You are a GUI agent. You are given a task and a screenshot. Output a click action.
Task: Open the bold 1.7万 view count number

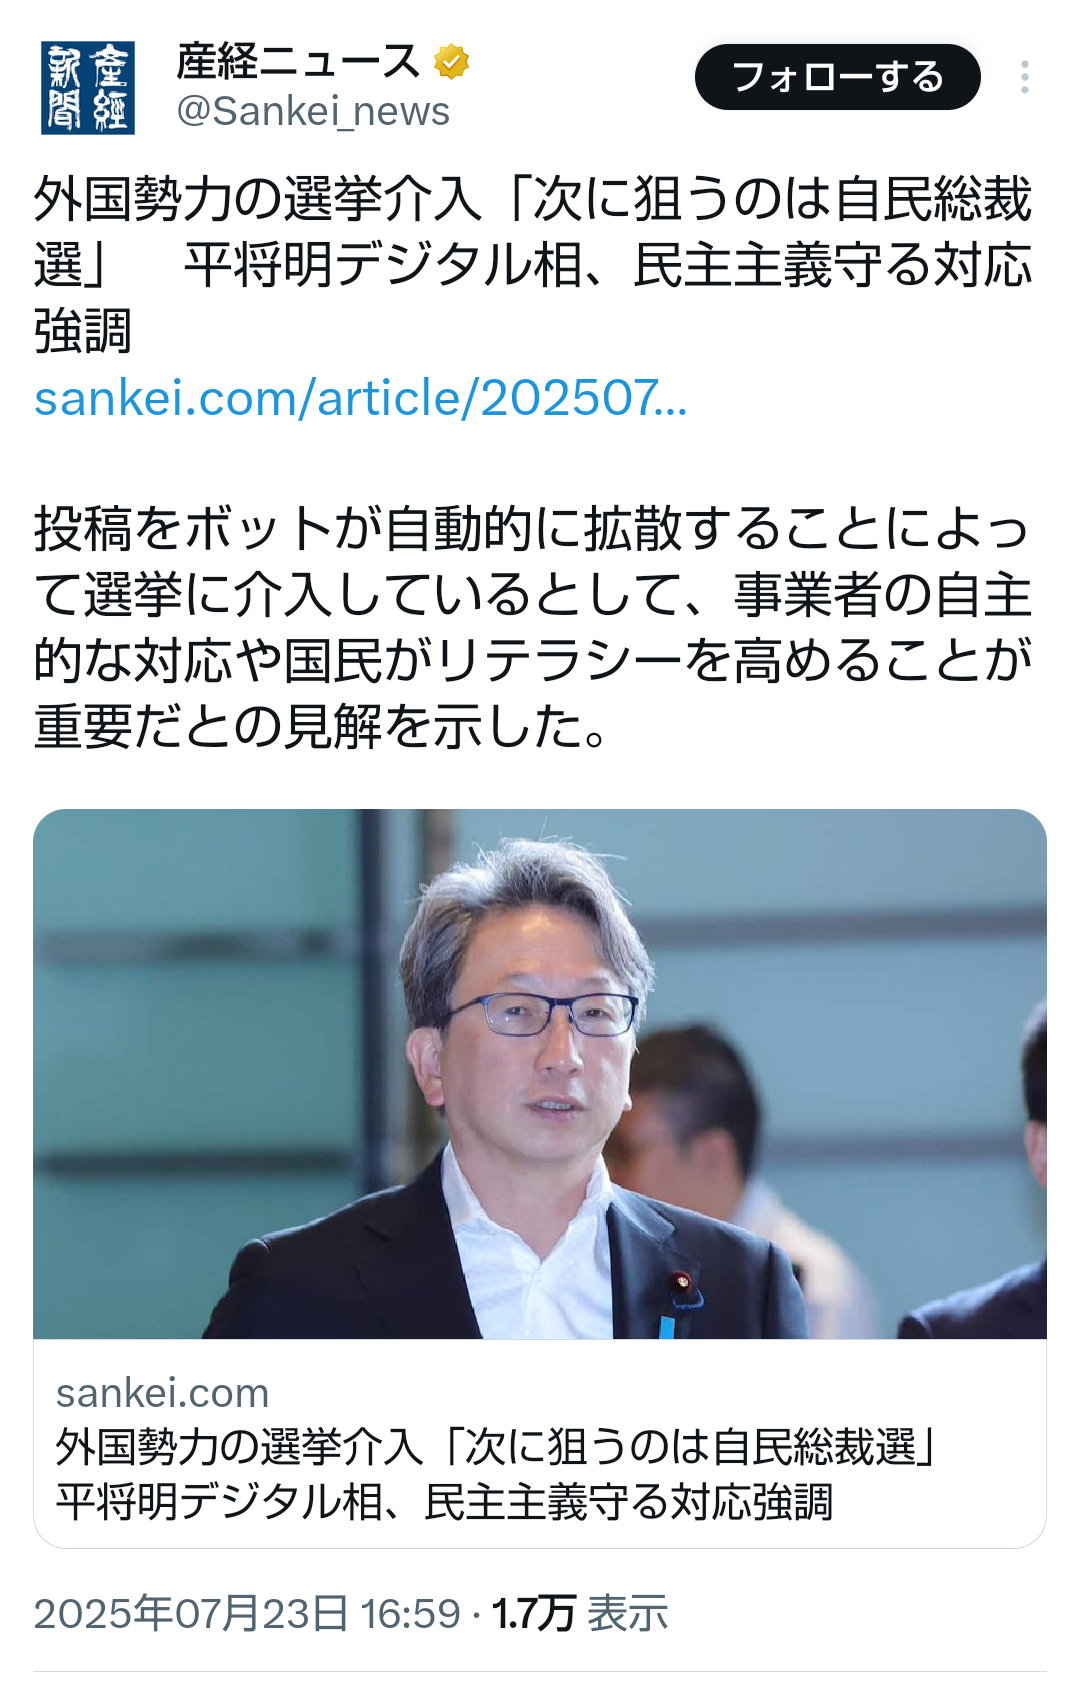533,1614
